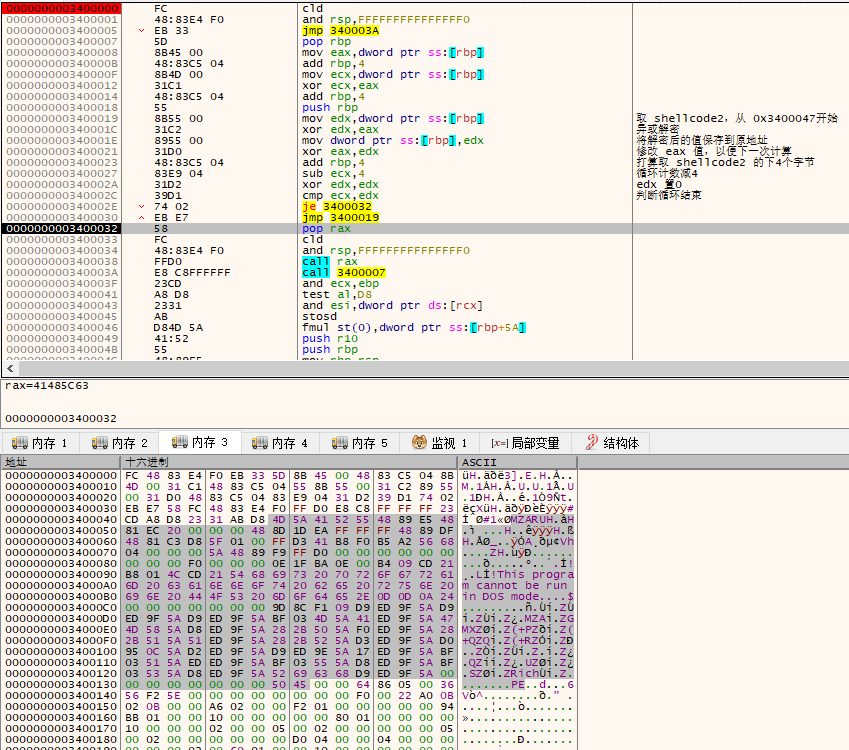
Task: Click the 监视 1 watch dog icon
Action: coord(419,443)
